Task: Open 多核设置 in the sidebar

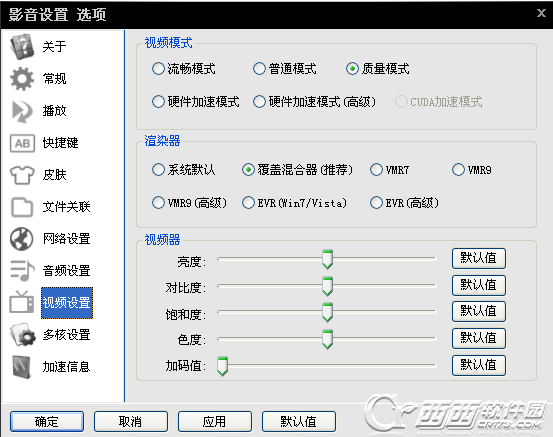Action: pos(66,334)
